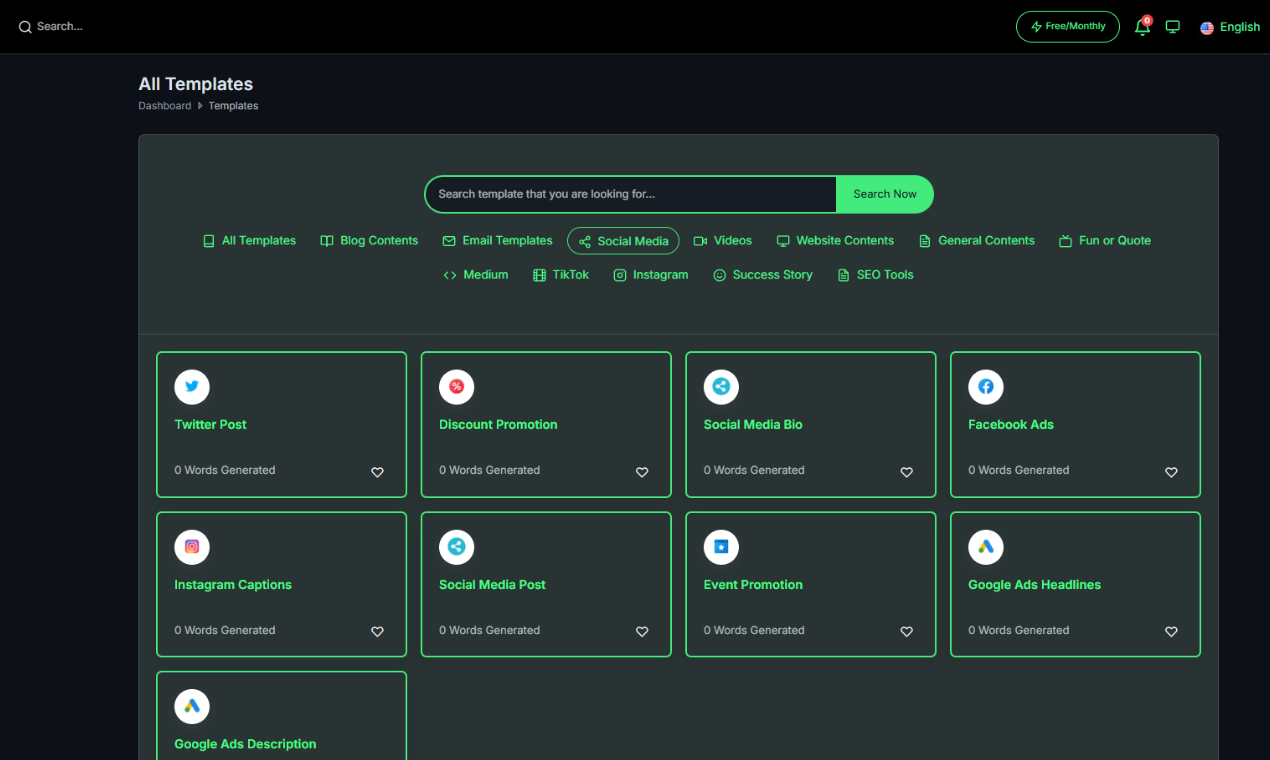Viewport: 1270px width, 760px height.
Task: Click the Search Now button
Action: pyautogui.click(x=884, y=194)
